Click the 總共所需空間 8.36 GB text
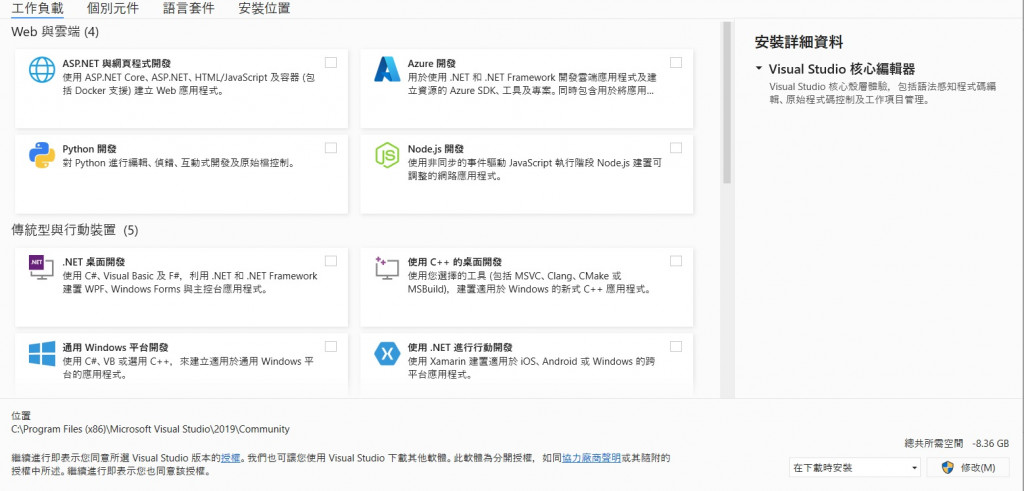The height and width of the screenshot is (491, 1024). 957,443
